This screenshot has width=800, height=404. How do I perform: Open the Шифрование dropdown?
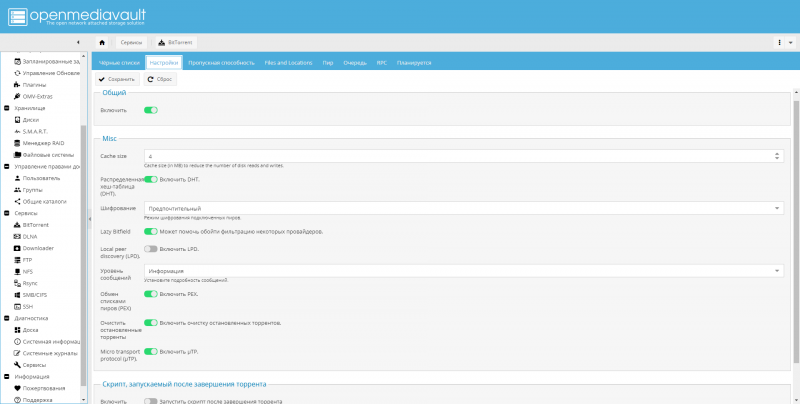pyautogui.click(x=464, y=208)
